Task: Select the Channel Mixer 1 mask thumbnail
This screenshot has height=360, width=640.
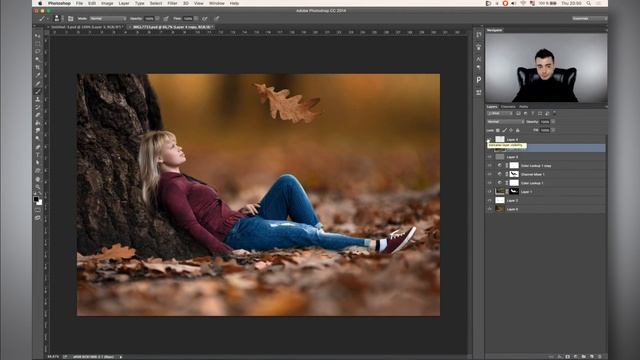Action: [514, 174]
